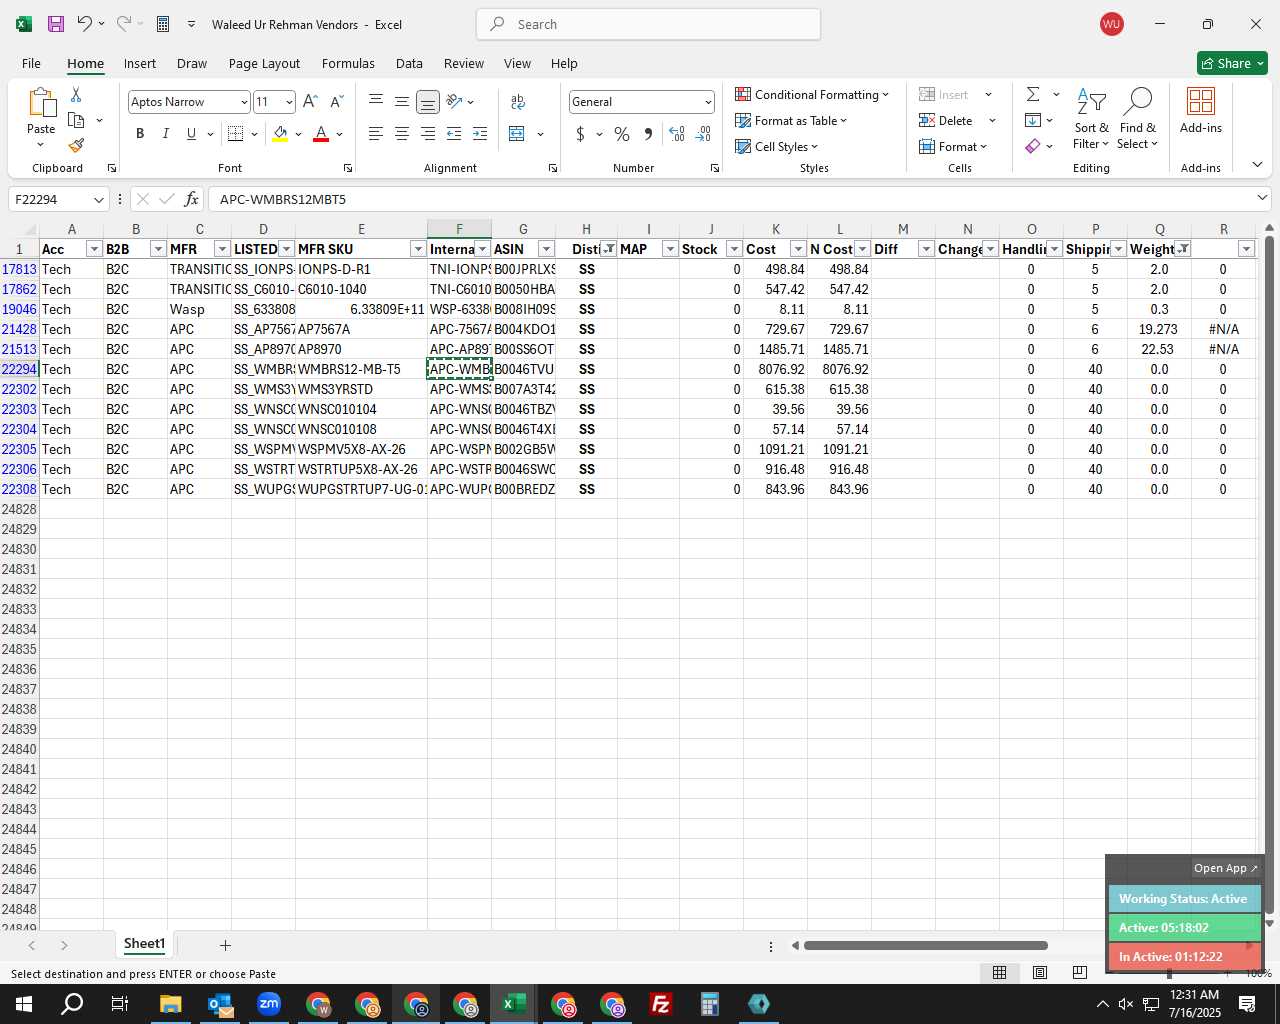Click the Fill down-arrow icon
The width and height of the screenshot is (1280, 1024).
pyautogui.click(x=1033, y=120)
